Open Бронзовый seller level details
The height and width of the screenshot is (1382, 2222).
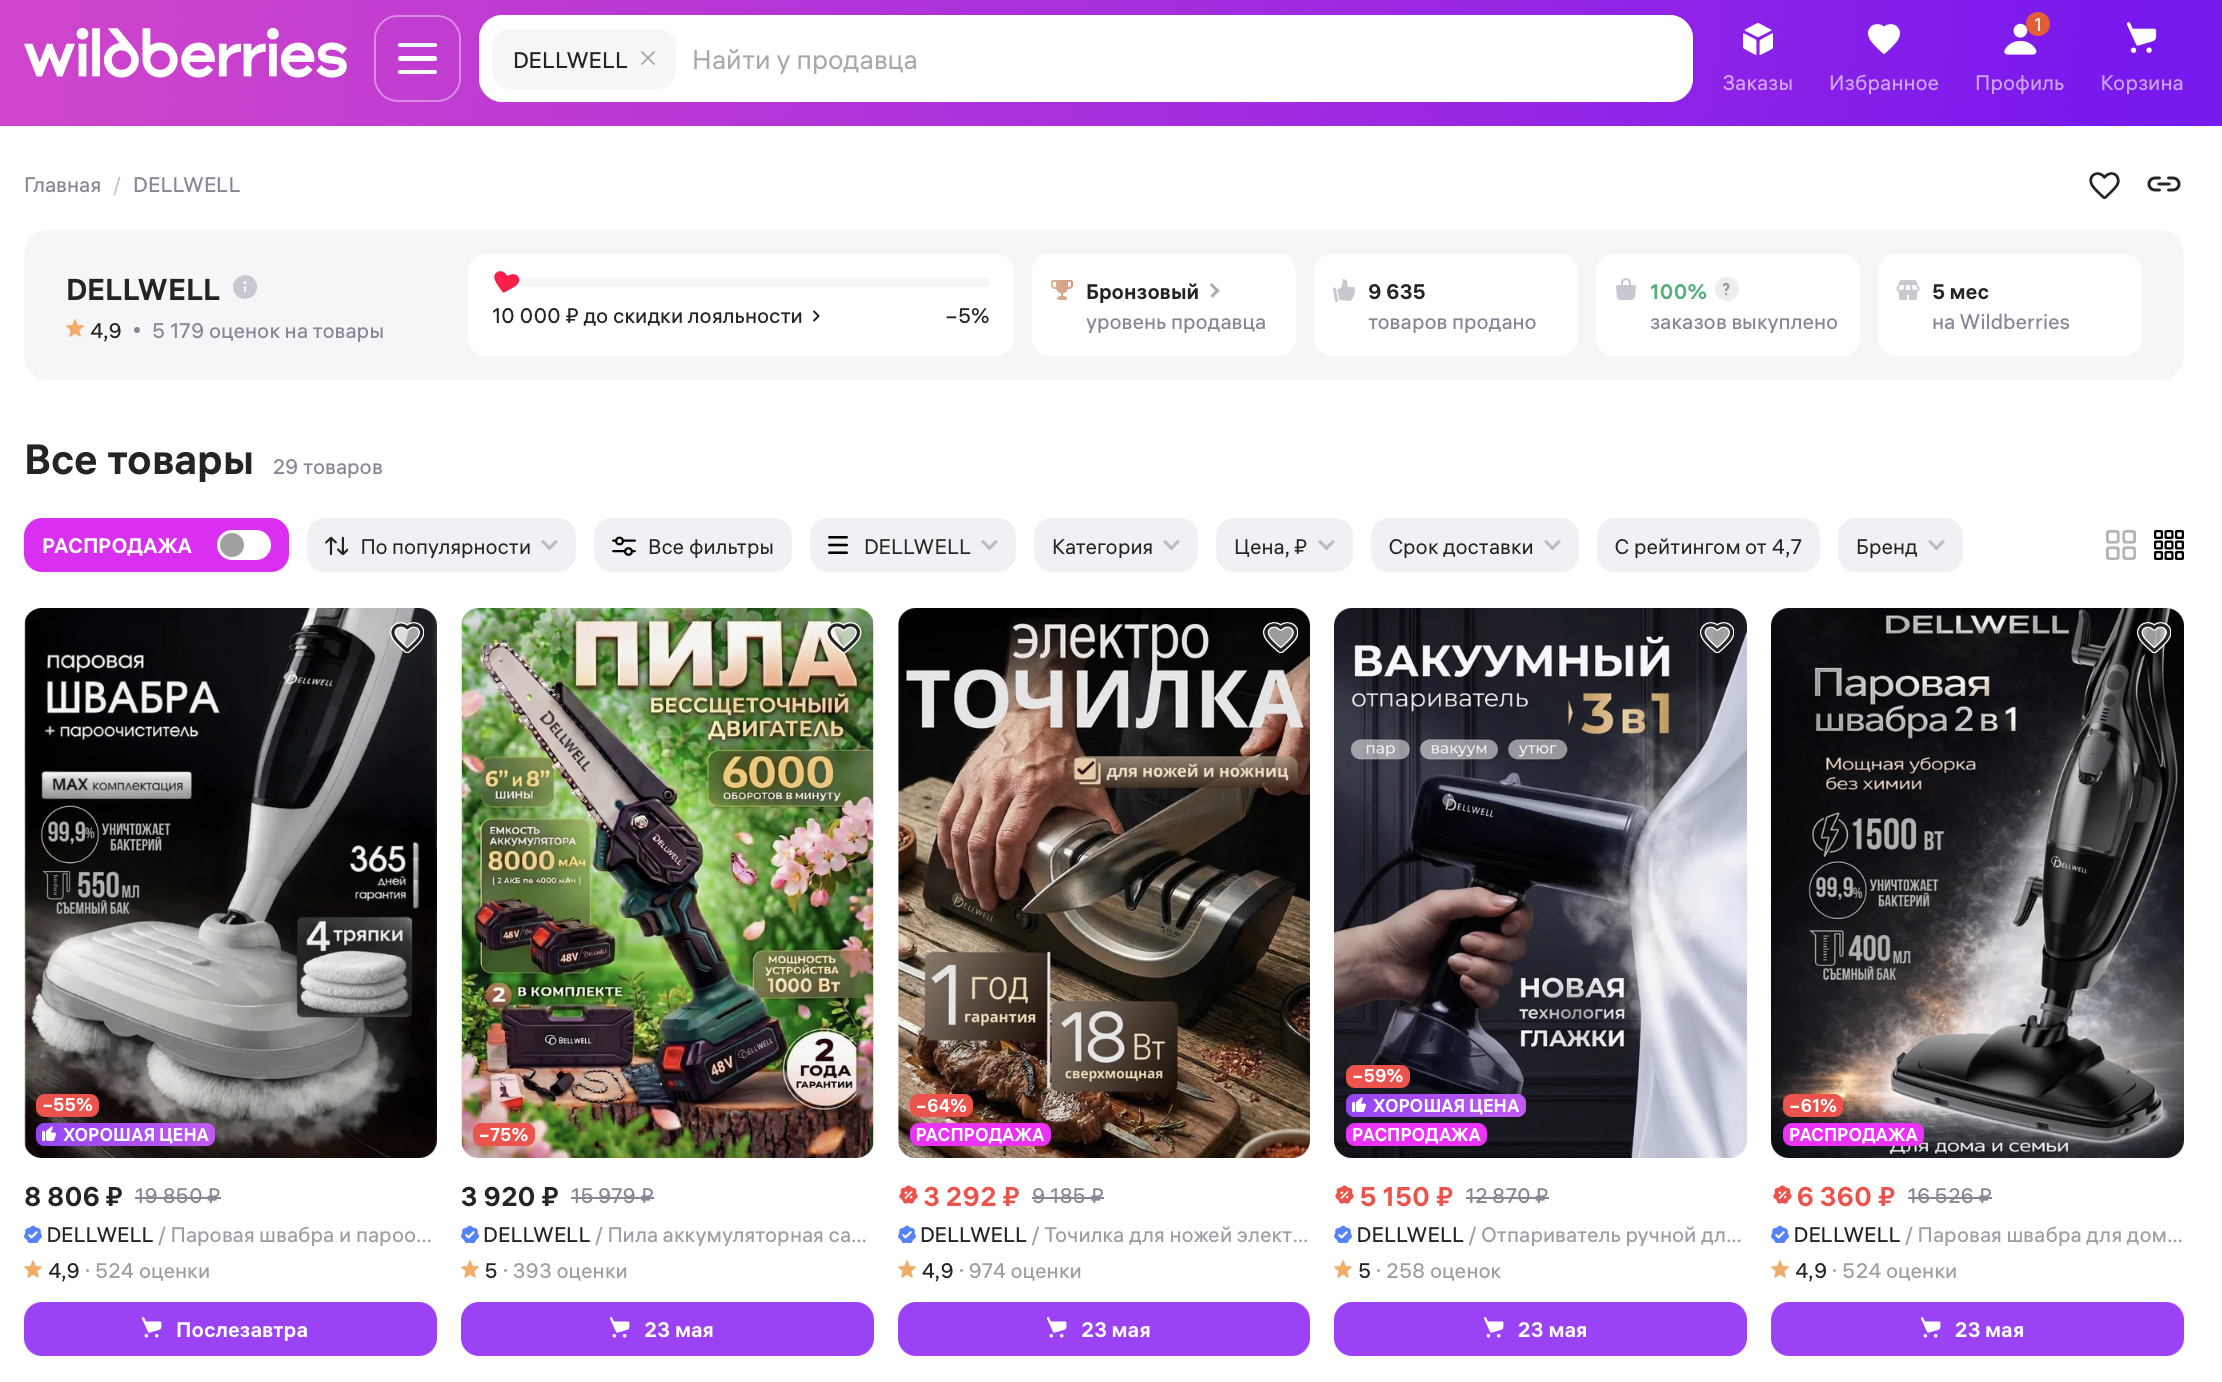1153,292
